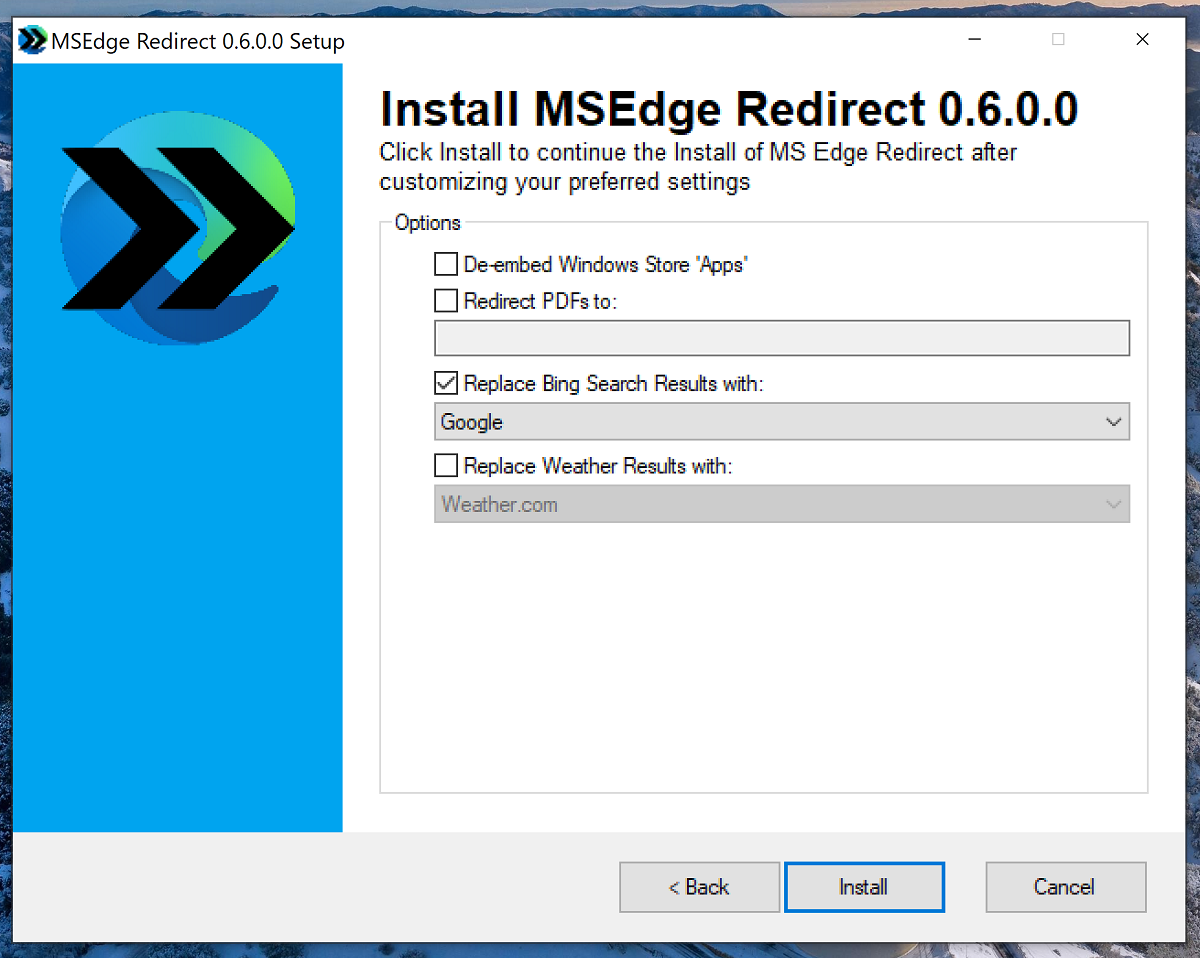Viewport: 1200px width, 958px height.
Task: Click the grayed-out Weather.com dropdown
Action: [780, 504]
